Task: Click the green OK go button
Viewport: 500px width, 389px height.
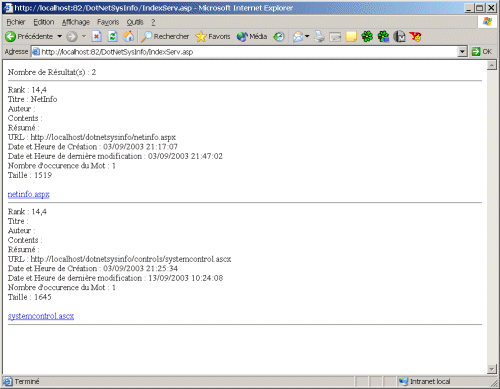Action: coord(481,52)
